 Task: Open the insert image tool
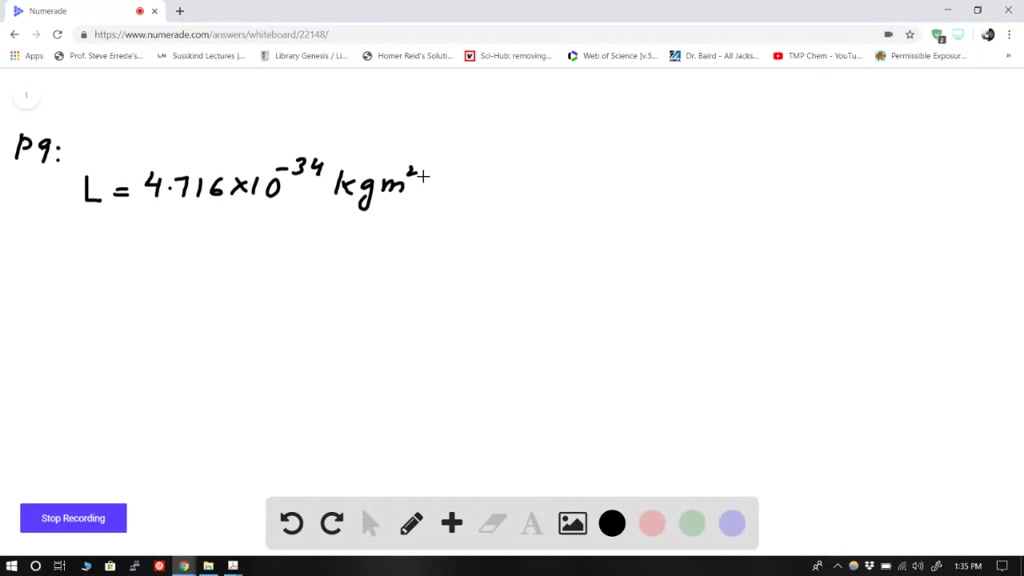[x=572, y=523]
